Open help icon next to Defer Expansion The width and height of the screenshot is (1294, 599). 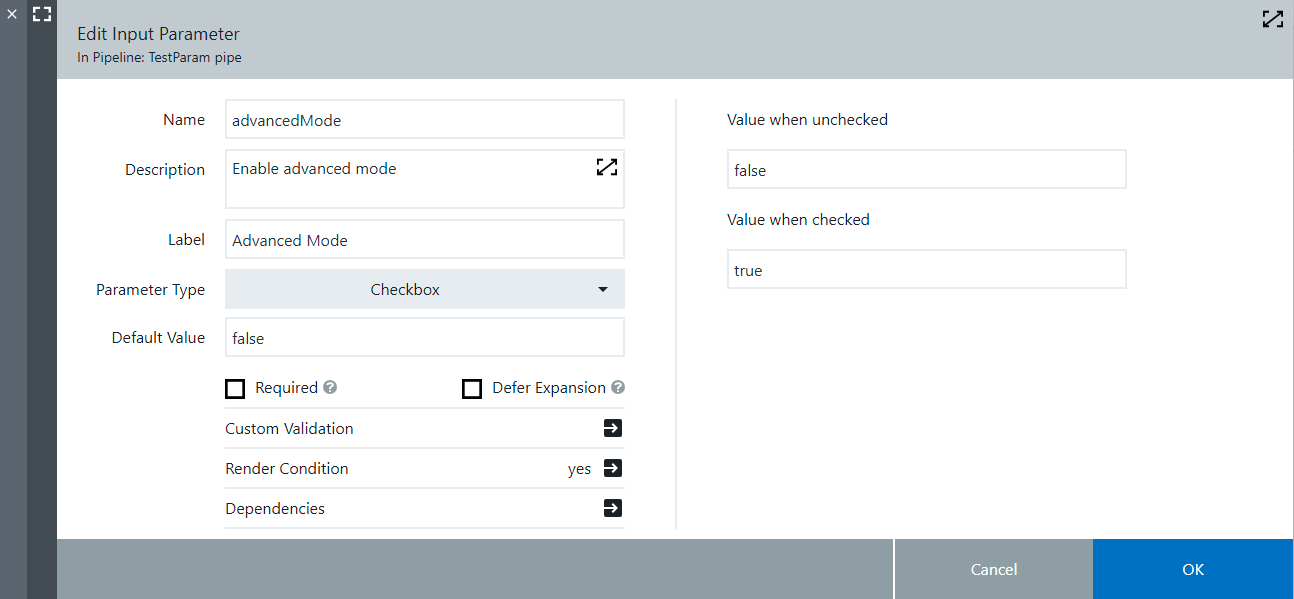[x=618, y=388]
